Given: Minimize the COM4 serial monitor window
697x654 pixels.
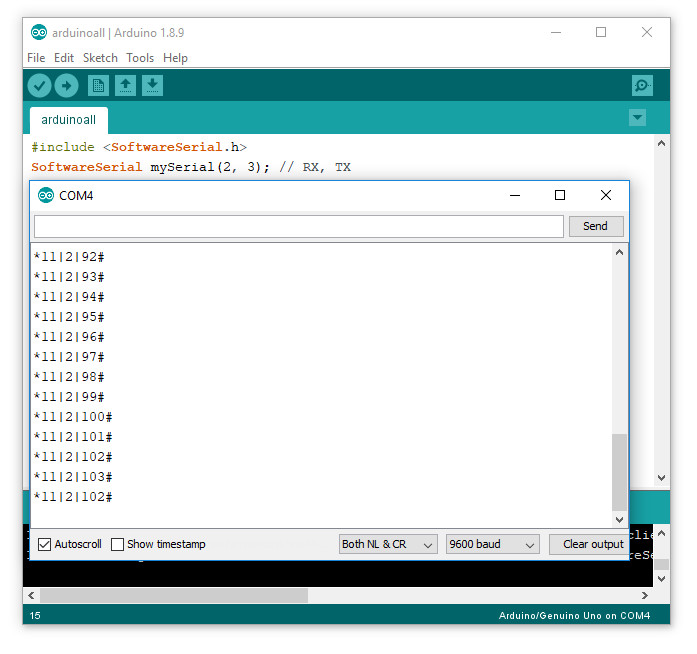Looking at the screenshot, I should coord(515,195).
